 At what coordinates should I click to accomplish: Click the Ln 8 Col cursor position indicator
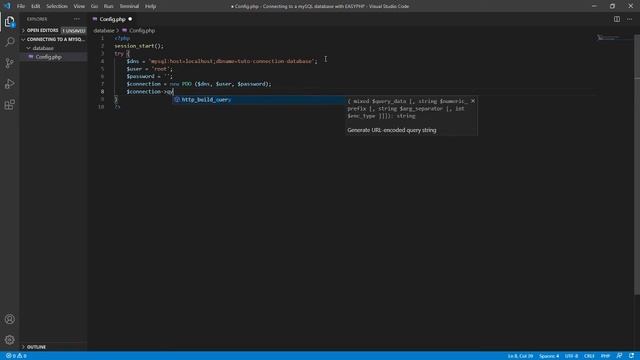pyautogui.click(x=520, y=356)
